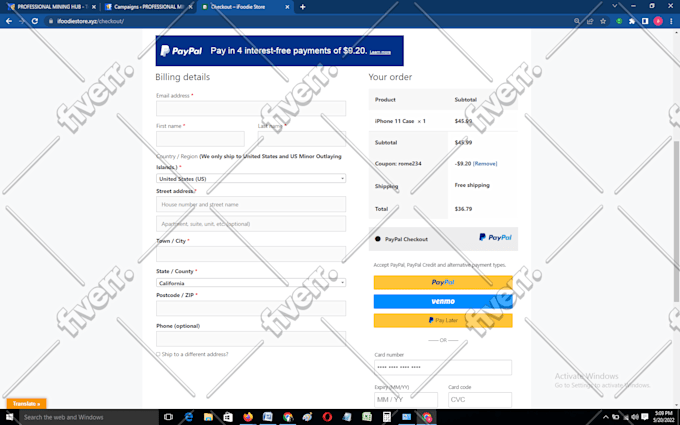Focus the Phone (optional) field

251,339
